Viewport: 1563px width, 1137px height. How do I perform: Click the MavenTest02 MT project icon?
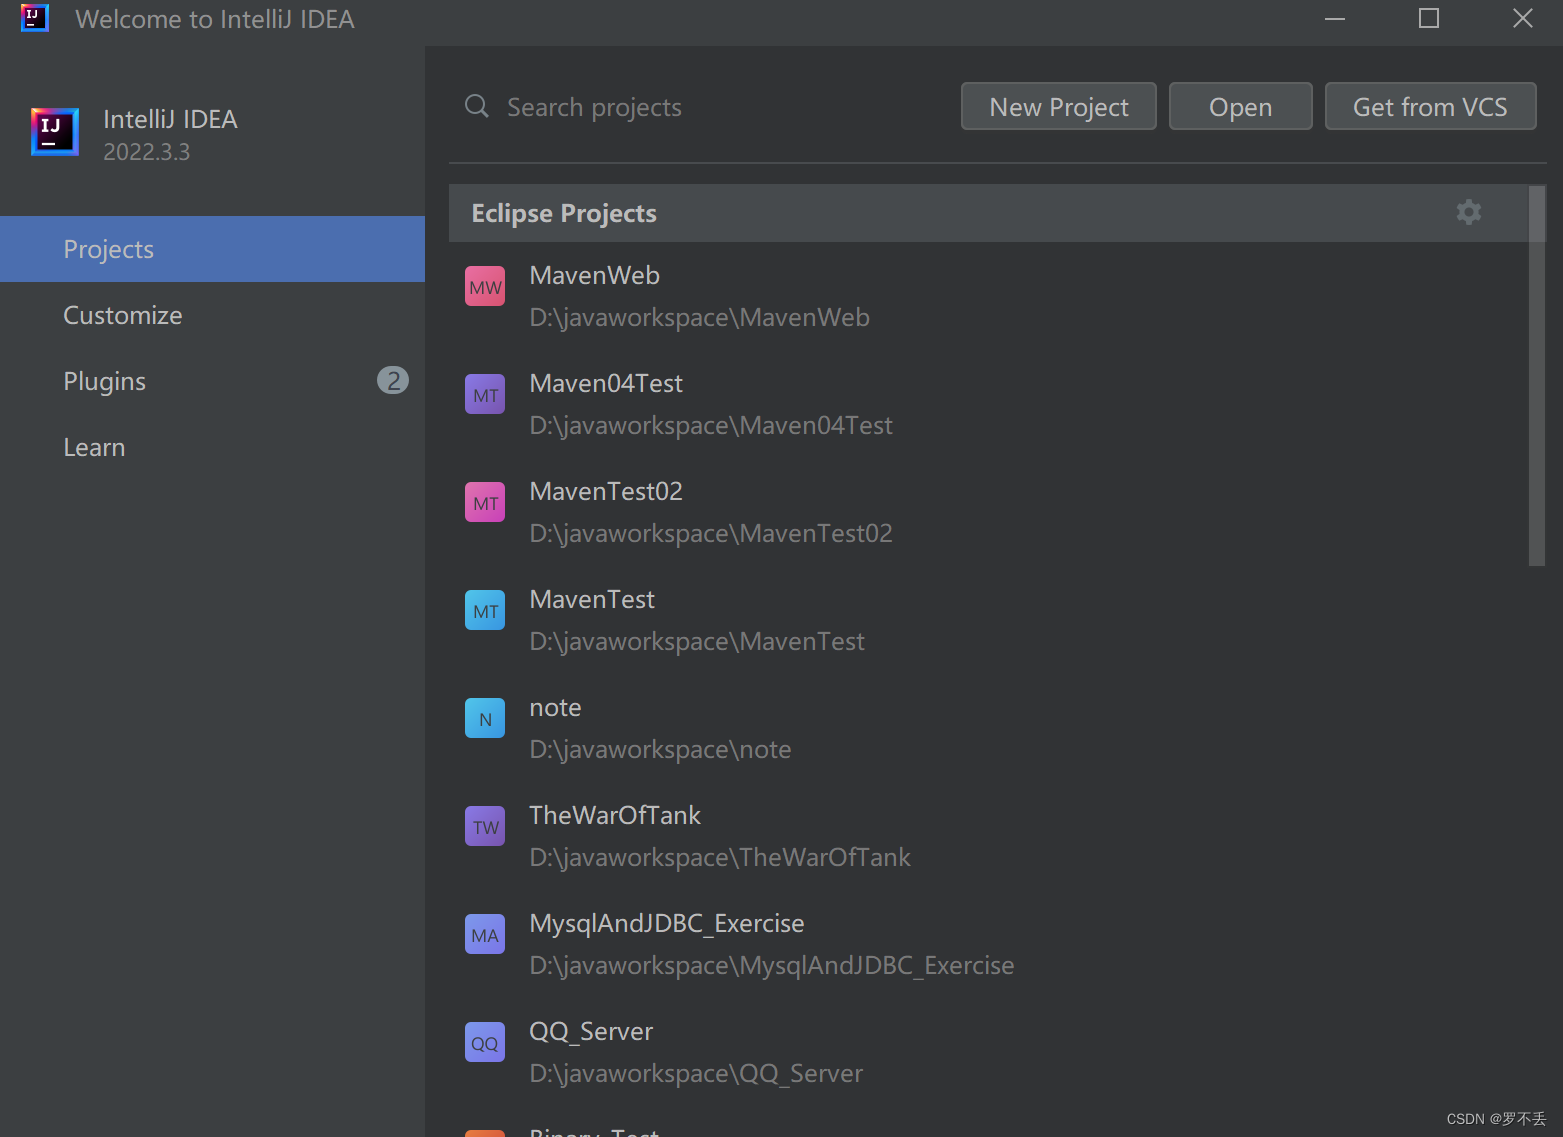(485, 503)
